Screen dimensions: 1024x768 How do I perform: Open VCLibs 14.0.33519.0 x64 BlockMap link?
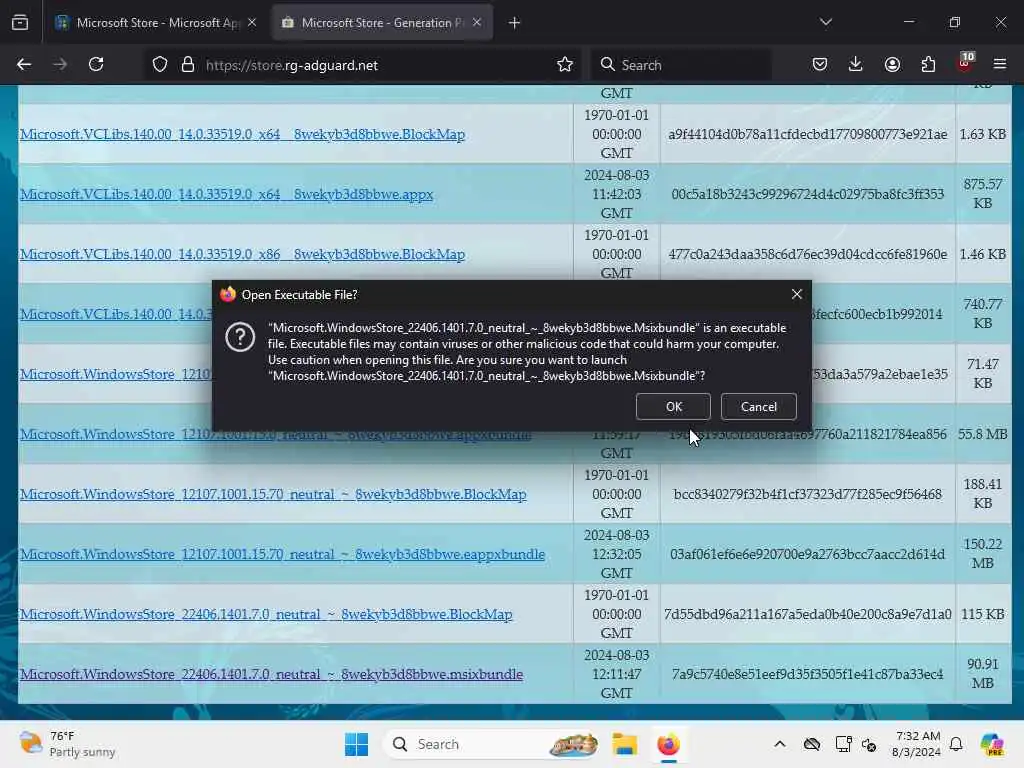pos(242,135)
